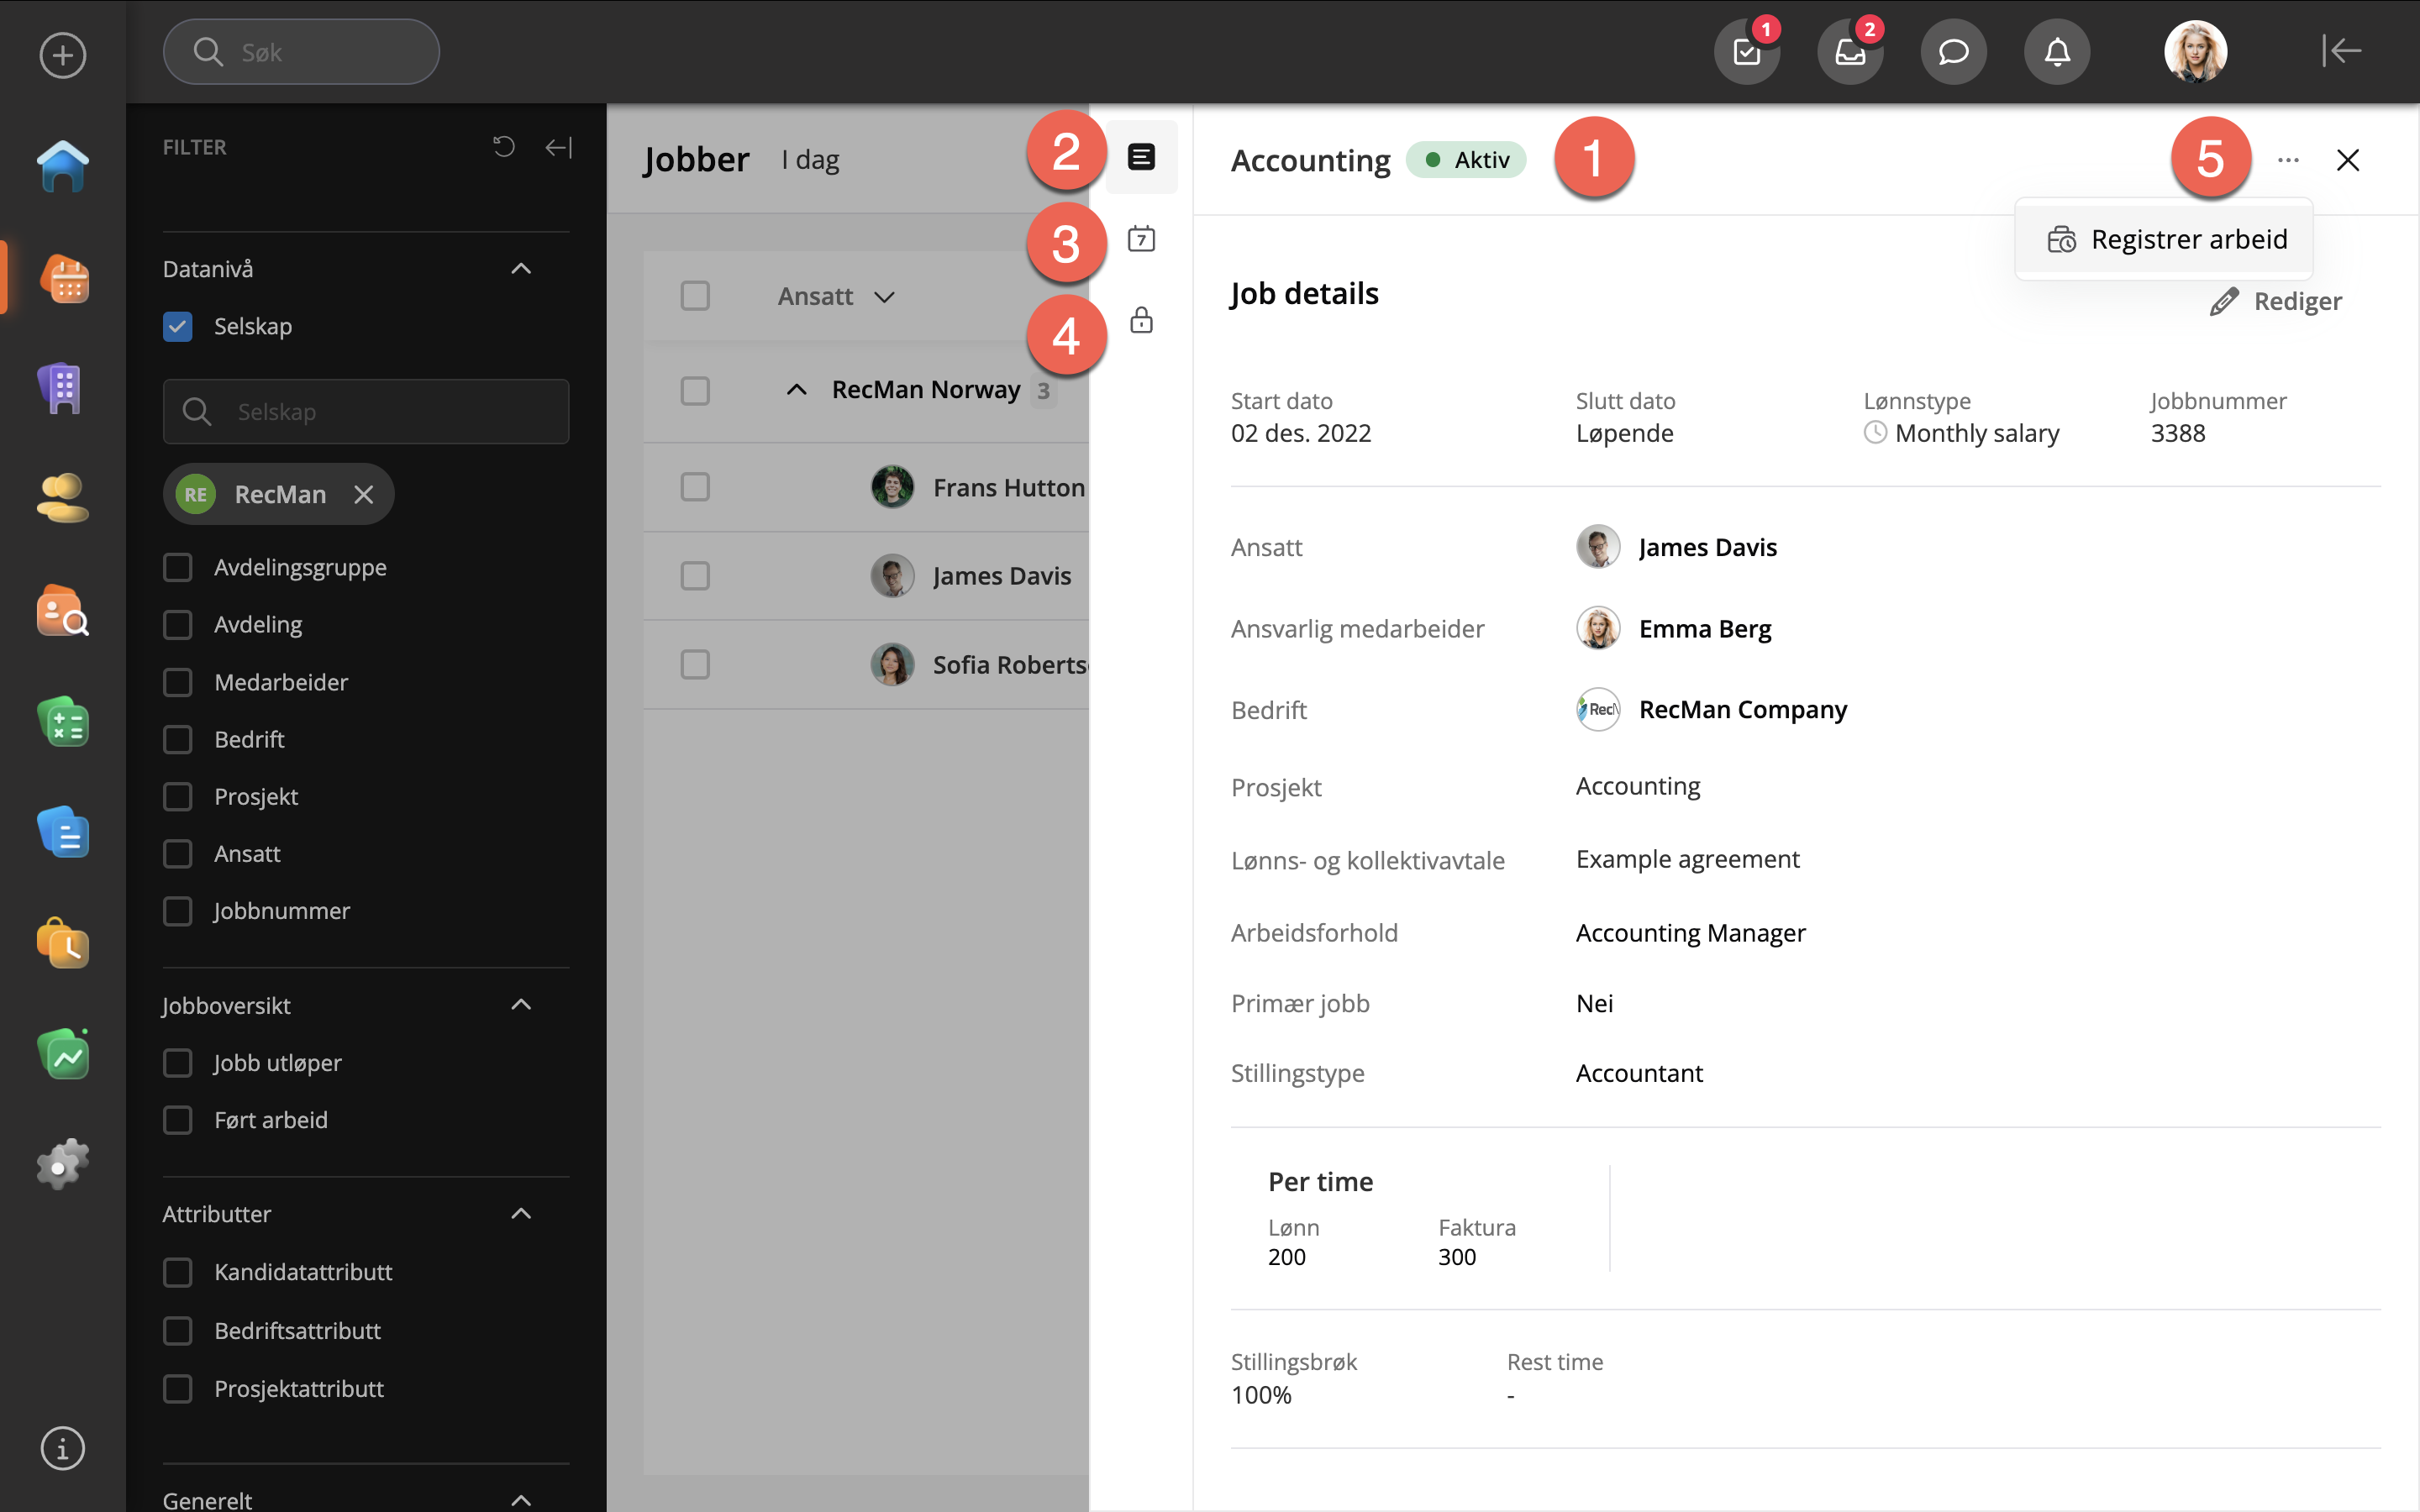Open the time clock bag module icon
The height and width of the screenshot is (1512, 2420).
pyautogui.click(x=62, y=943)
